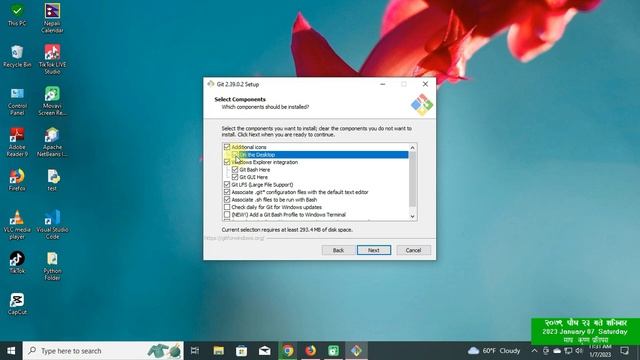640x360 pixels.
Task: Open the gitforwindows.org link
Action: [x=235, y=238]
